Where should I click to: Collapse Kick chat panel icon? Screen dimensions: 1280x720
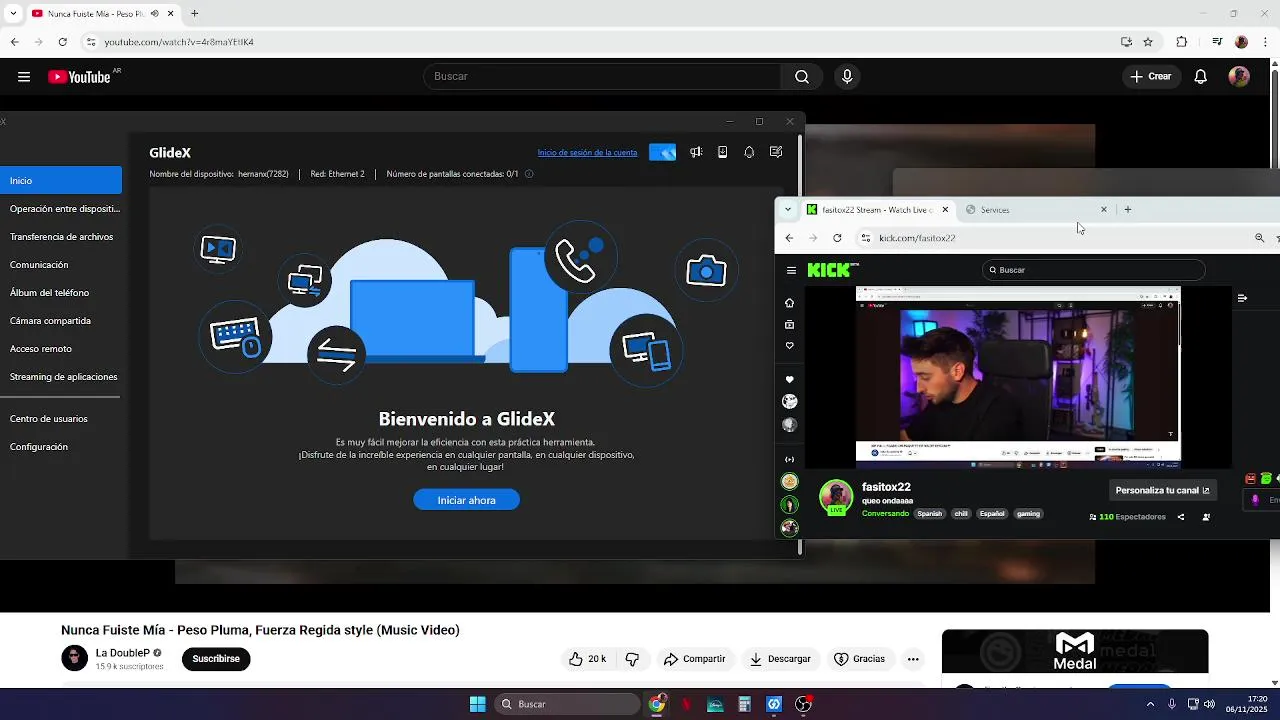[1242, 298]
